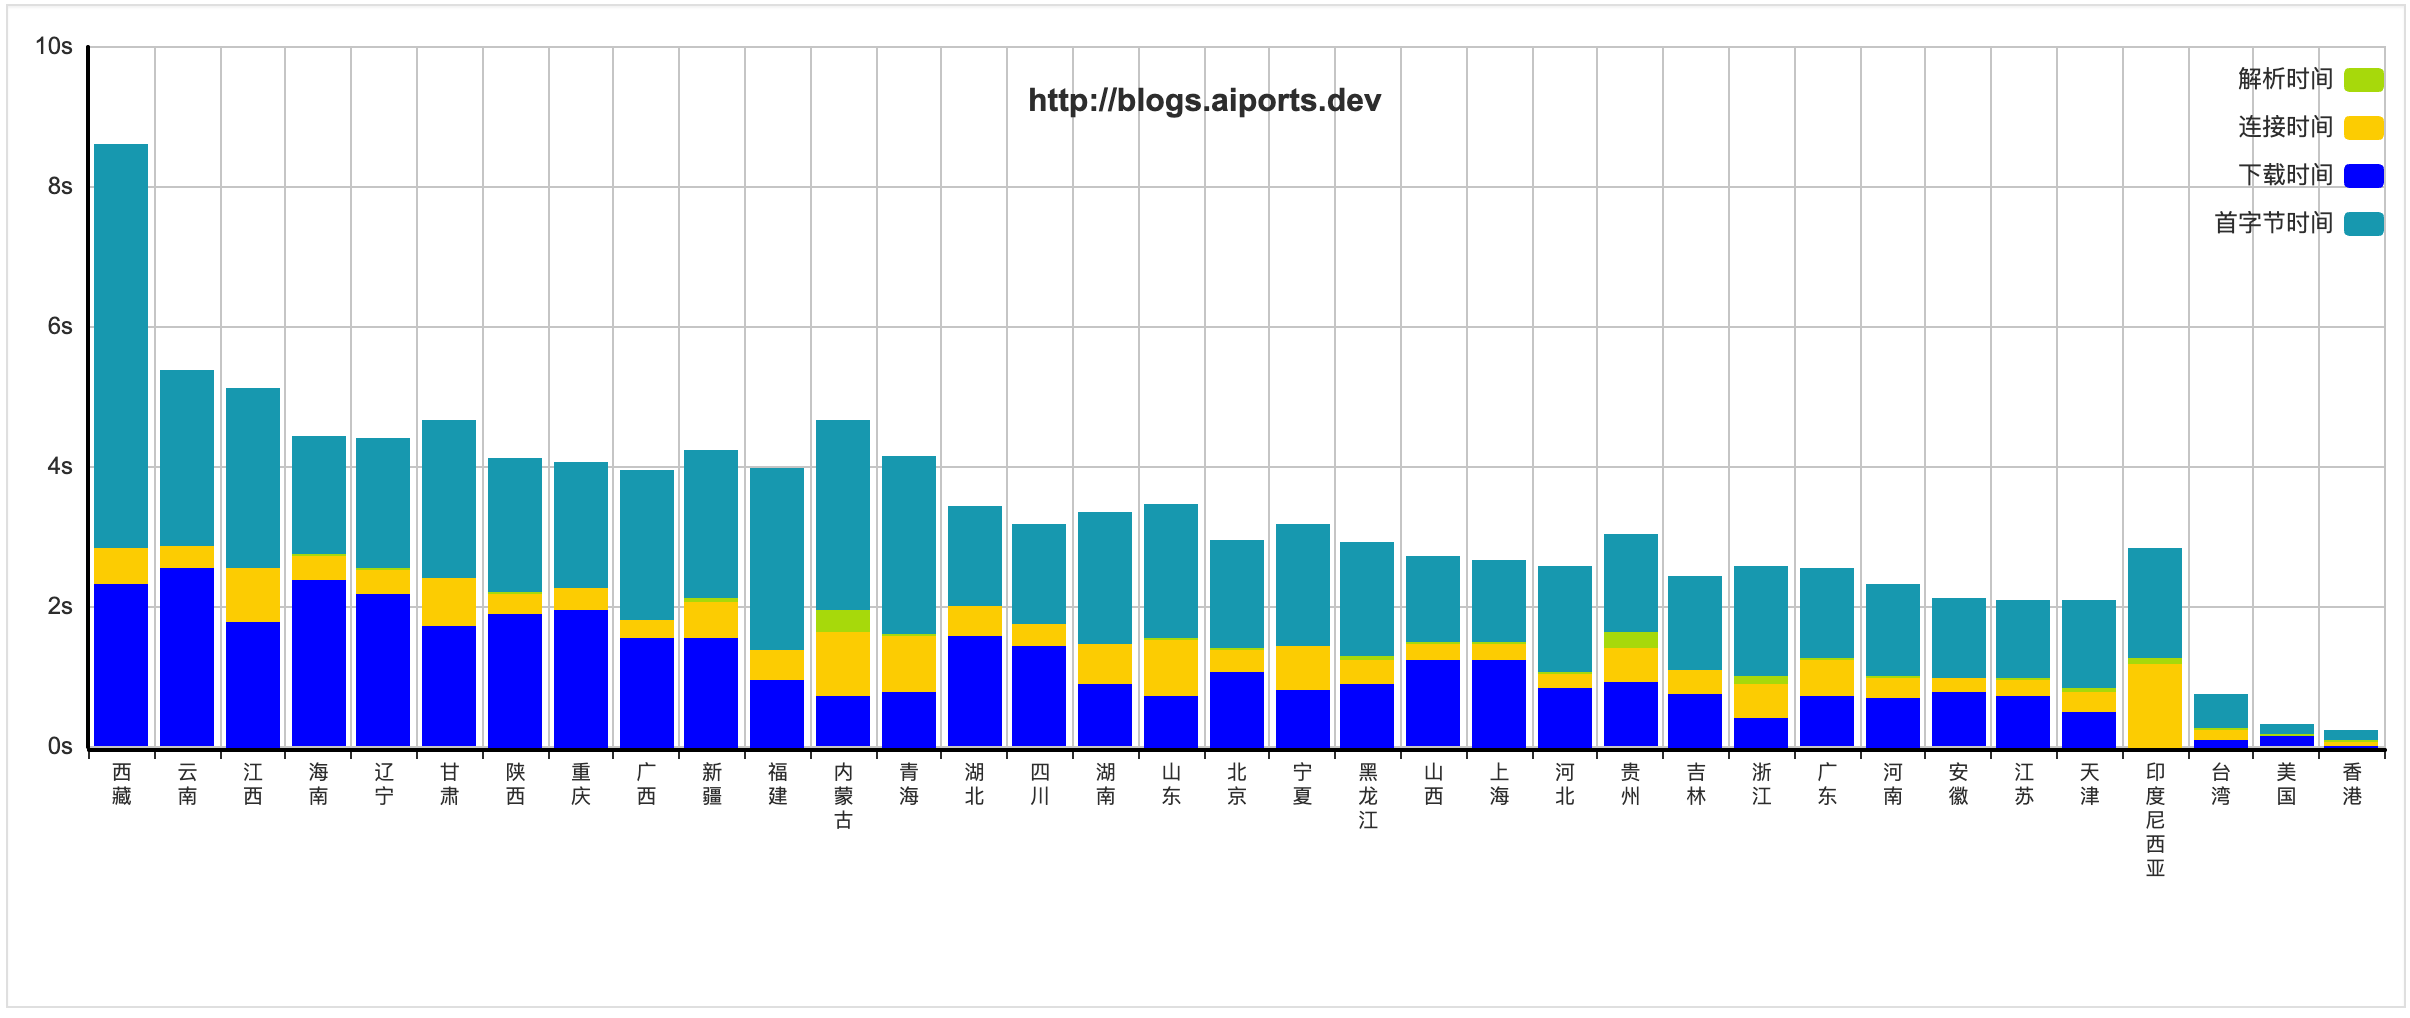Image resolution: width=2410 pixels, height=1018 pixels.
Task: Click the blue download segment of 云南 bar
Action: 187,656
